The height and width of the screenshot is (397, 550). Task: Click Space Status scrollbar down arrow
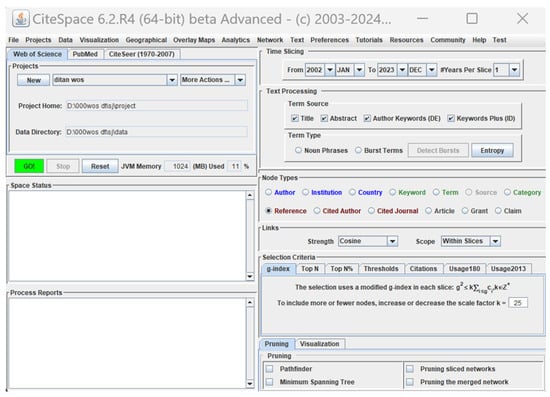click(x=250, y=276)
